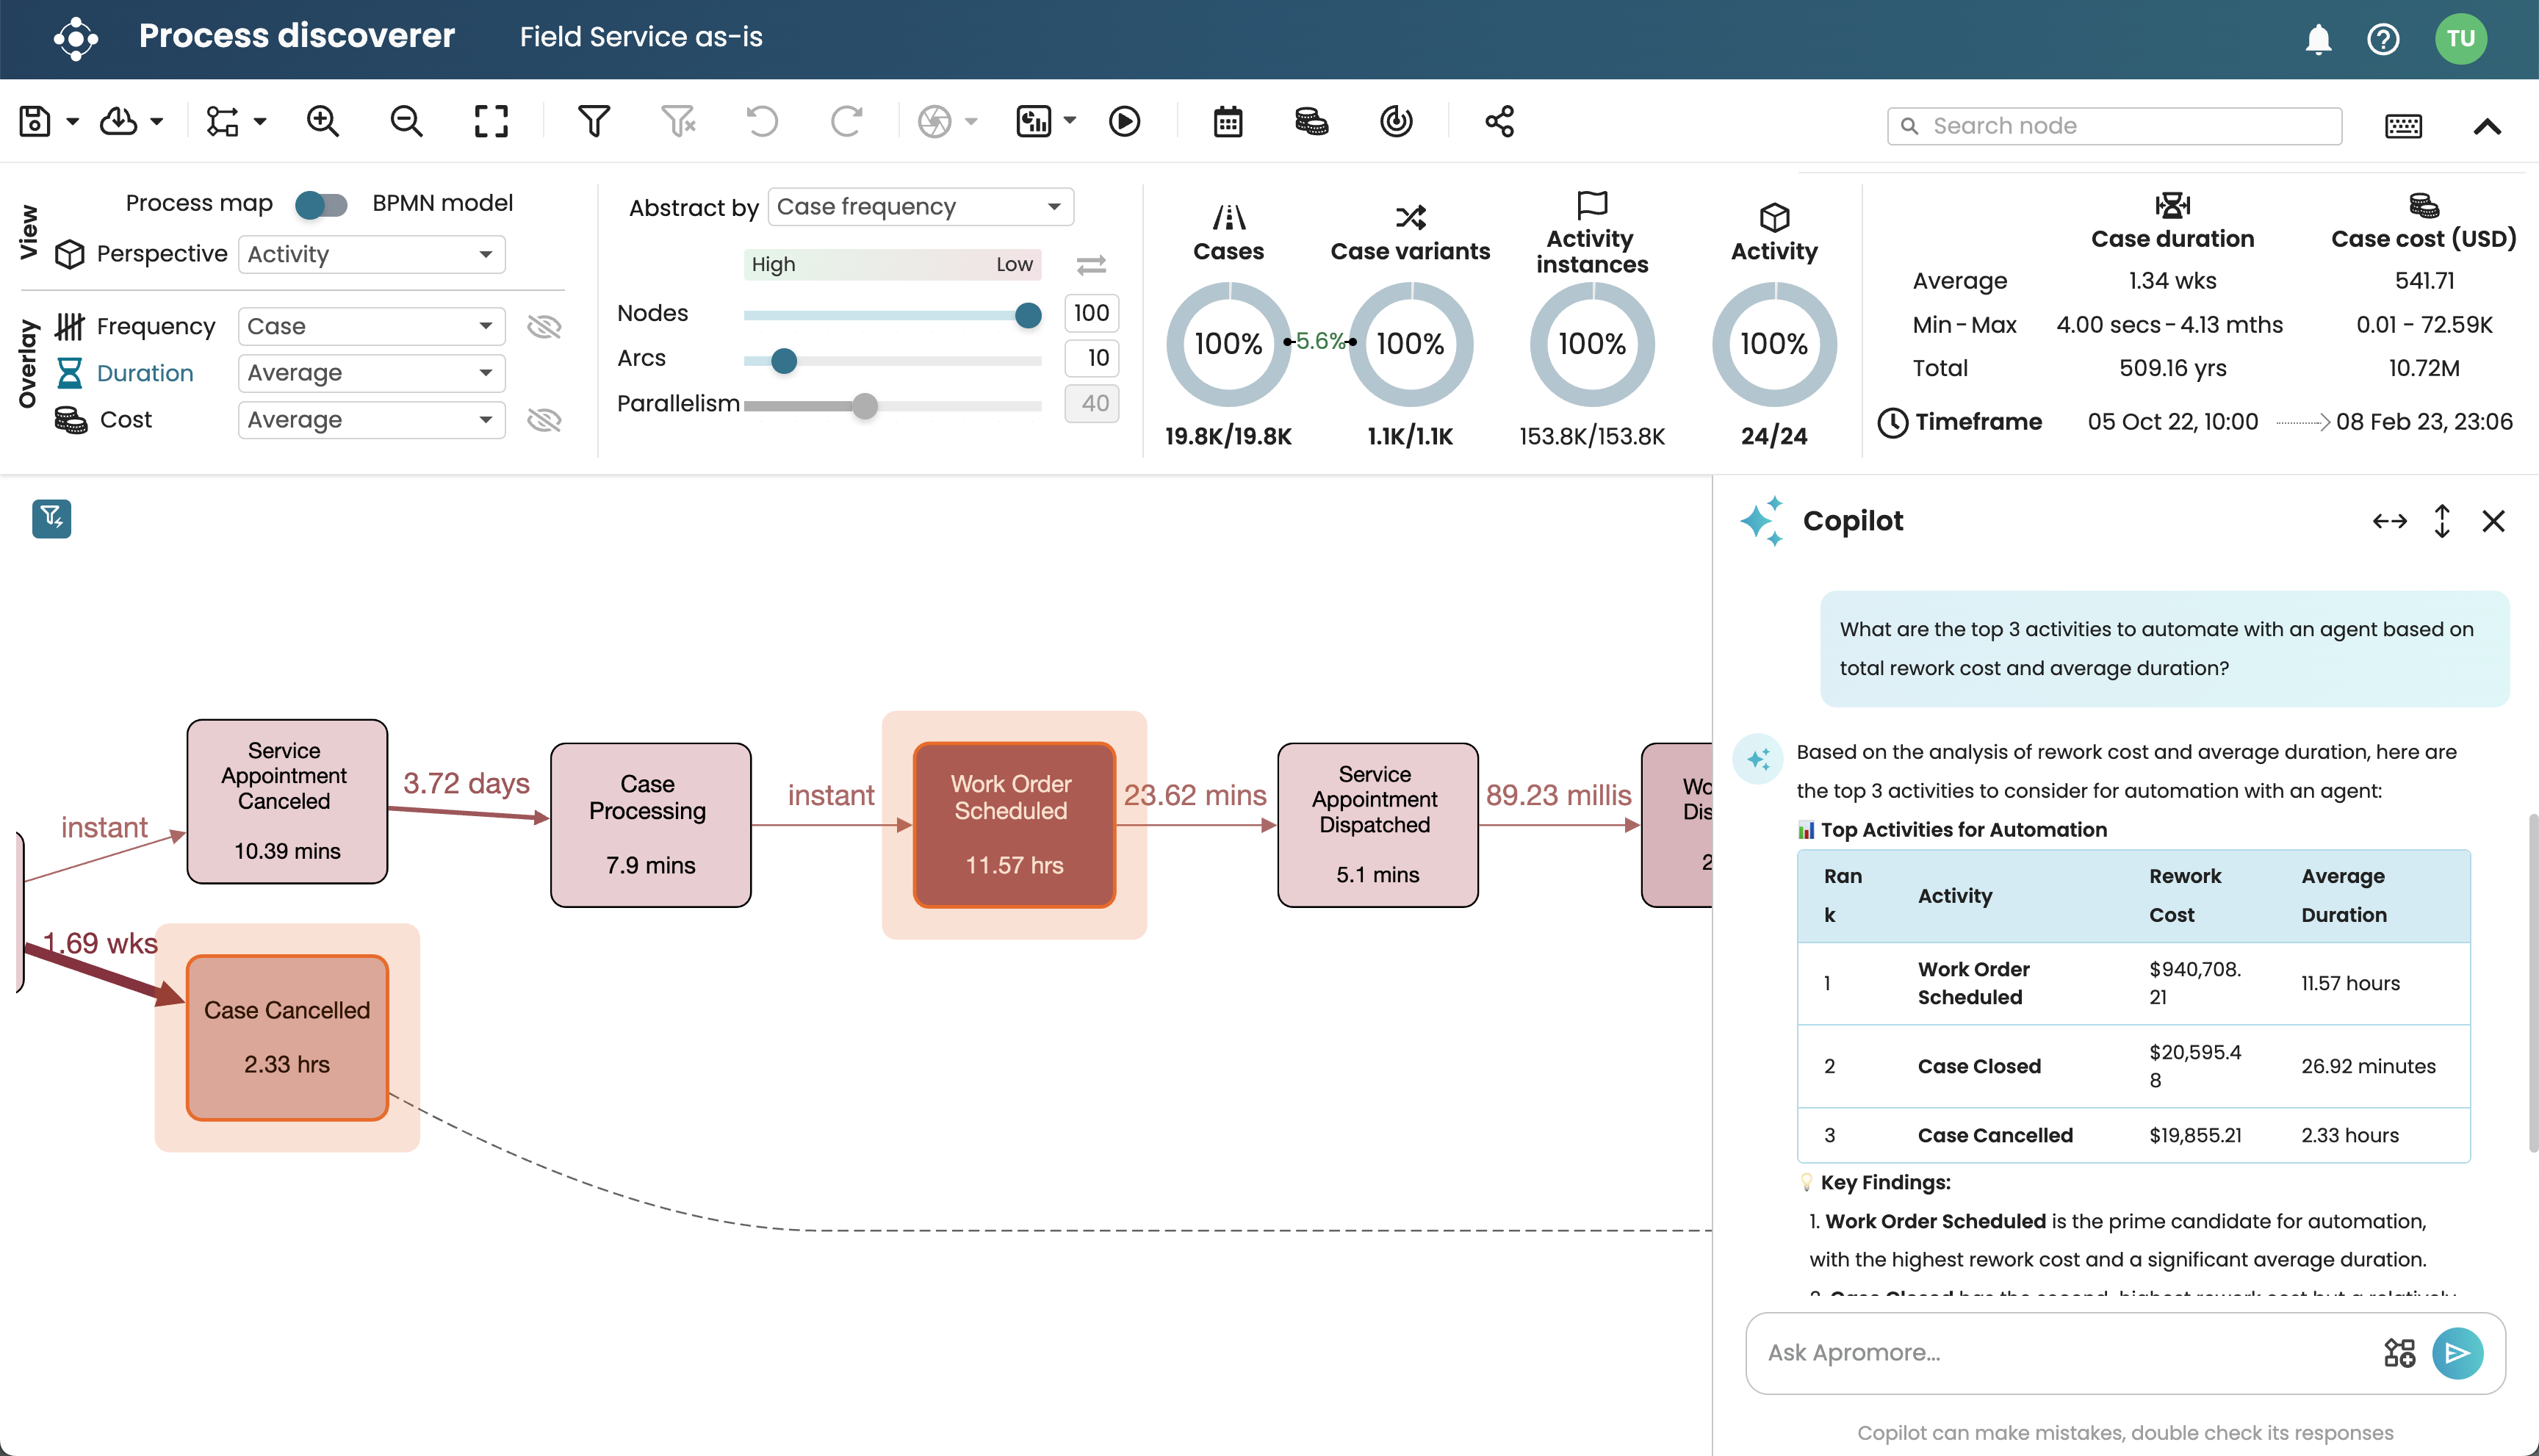The width and height of the screenshot is (2539, 1456).
Task: Expand the dashboard dropdown arrow
Action: tap(1070, 121)
